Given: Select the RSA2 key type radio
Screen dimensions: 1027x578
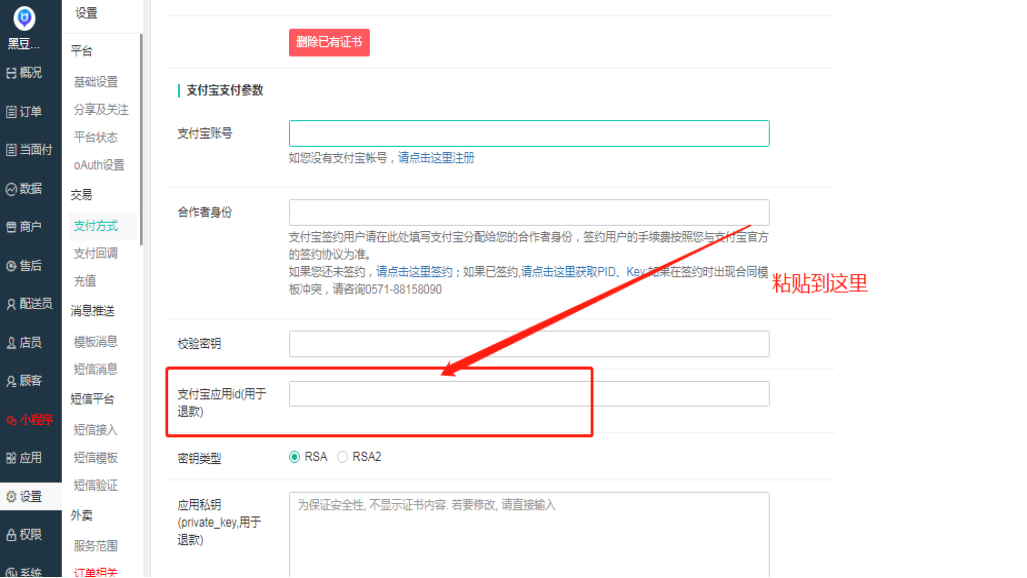Looking at the screenshot, I should coord(343,457).
